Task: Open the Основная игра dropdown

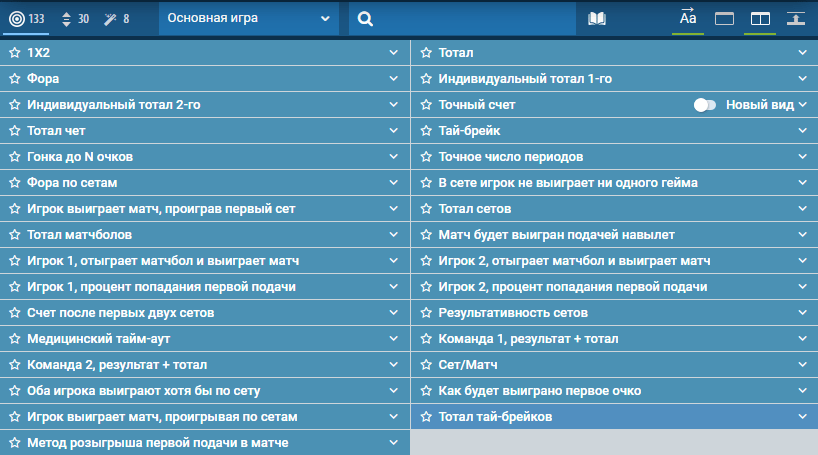Action: pyautogui.click(x=249, y=18)
